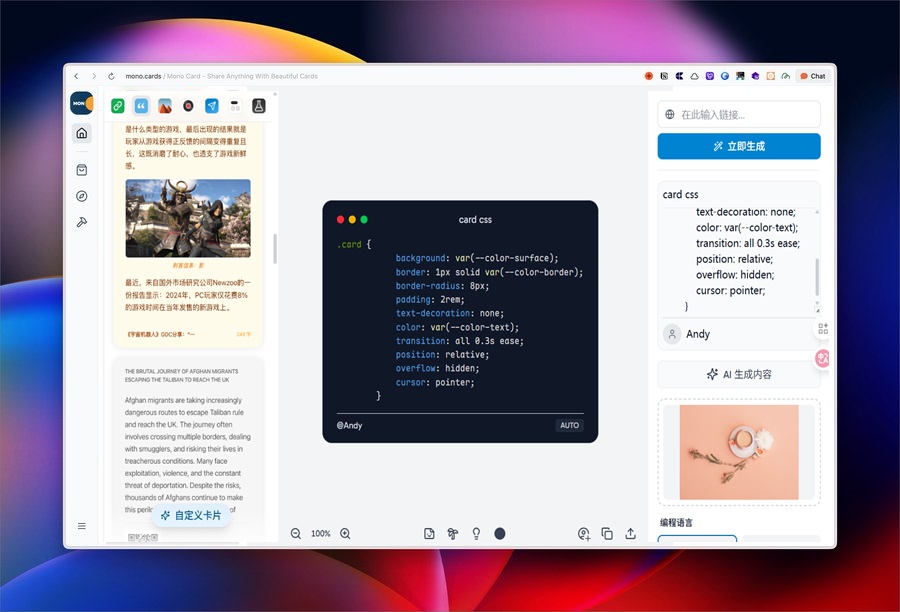
Task: Click the zoom out magnifier icon
Action: tap(296, 534)
